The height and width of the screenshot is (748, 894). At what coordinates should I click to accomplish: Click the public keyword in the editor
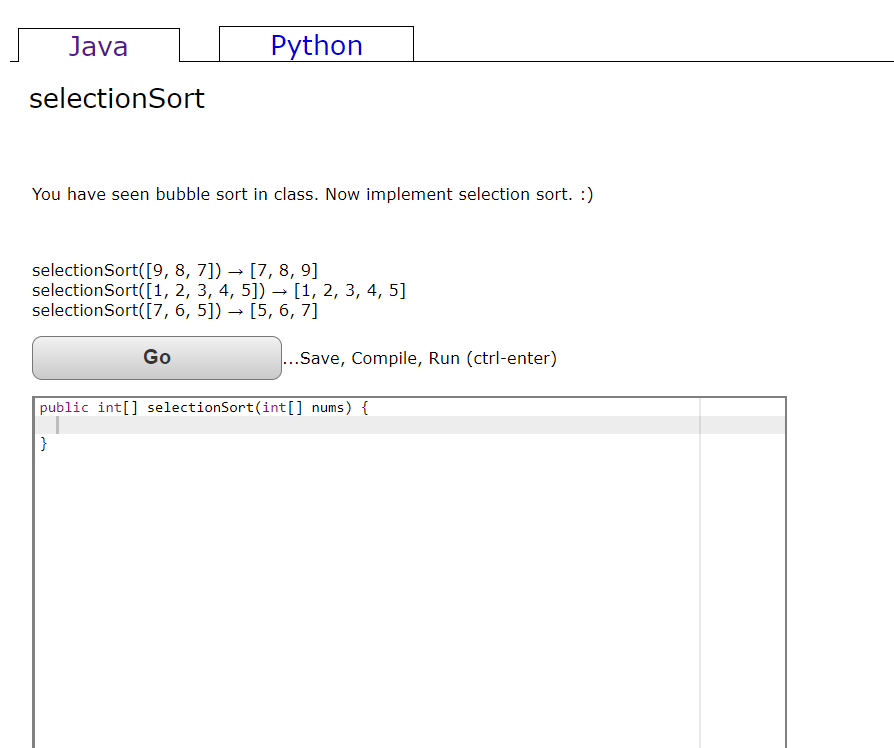point(59,407)
